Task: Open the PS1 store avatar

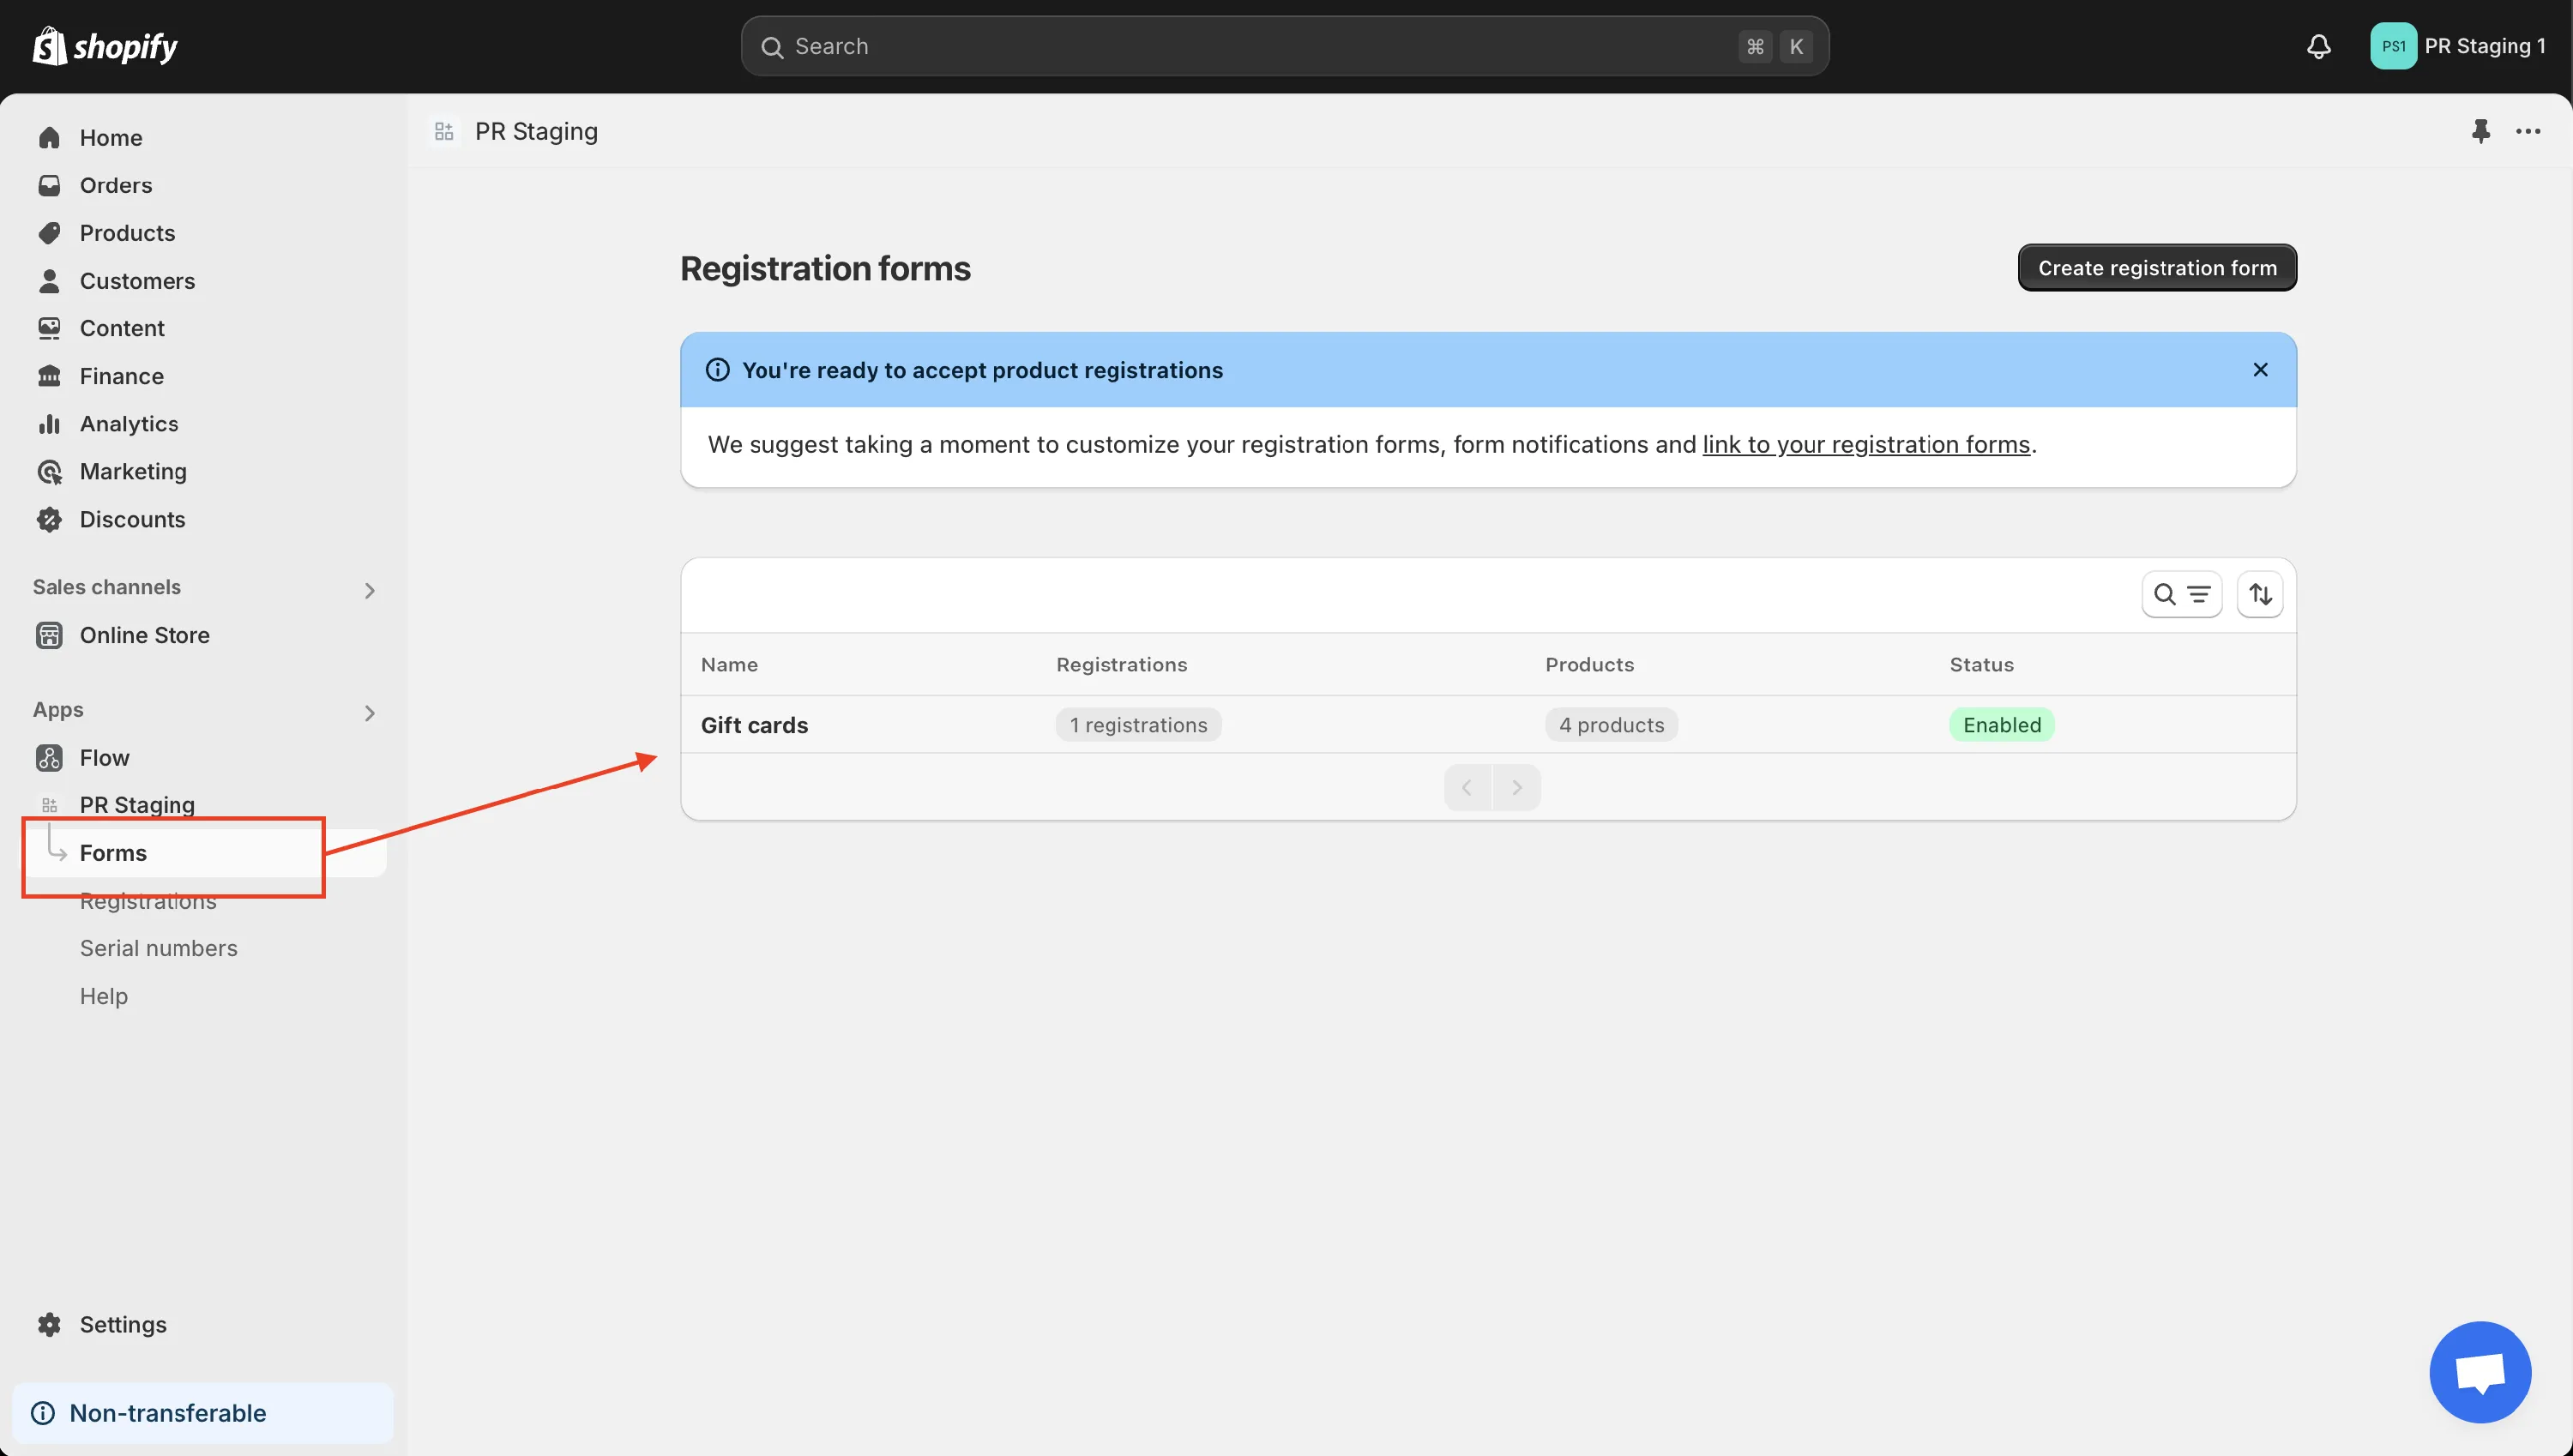Action: tap(2393, 46)
